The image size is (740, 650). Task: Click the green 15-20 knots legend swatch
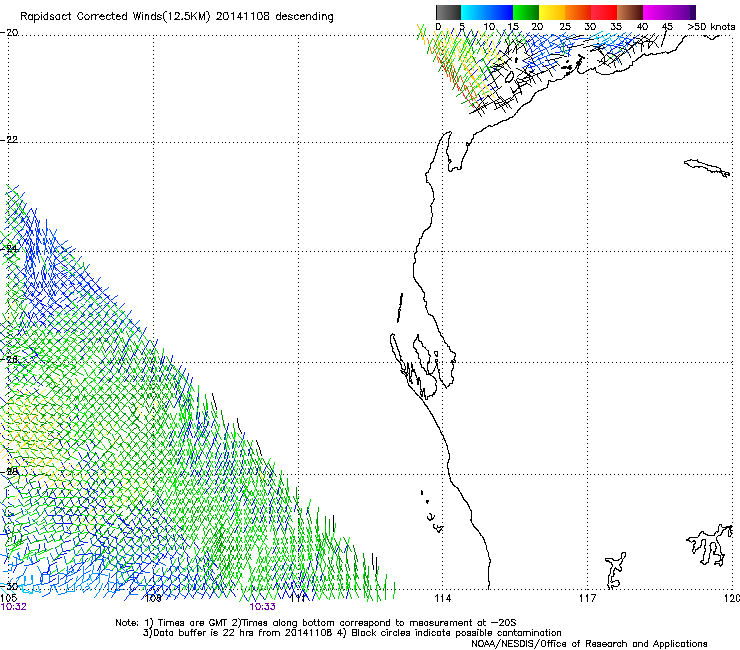pyautogui.click(x=526, y=12)
